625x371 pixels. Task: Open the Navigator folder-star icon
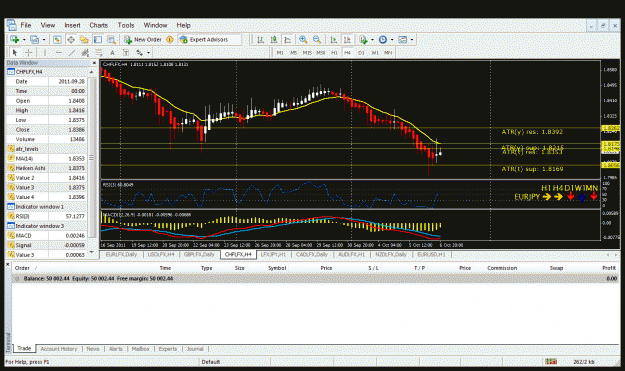[84, 39]
